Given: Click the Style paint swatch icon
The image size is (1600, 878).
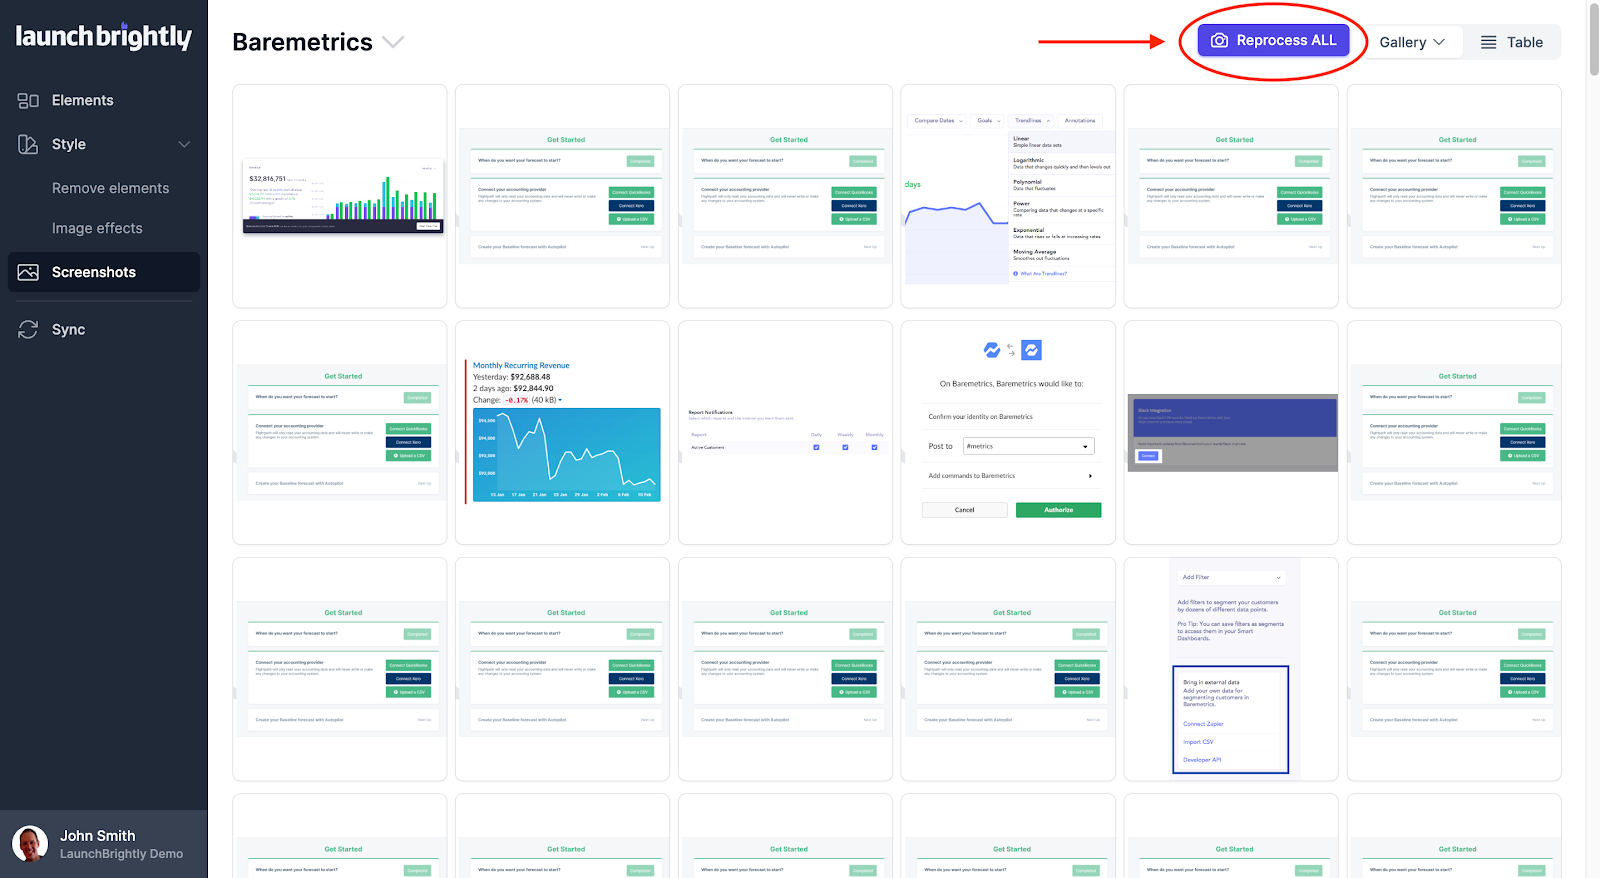Looking at the screenshot, I should tap(28, 145).
